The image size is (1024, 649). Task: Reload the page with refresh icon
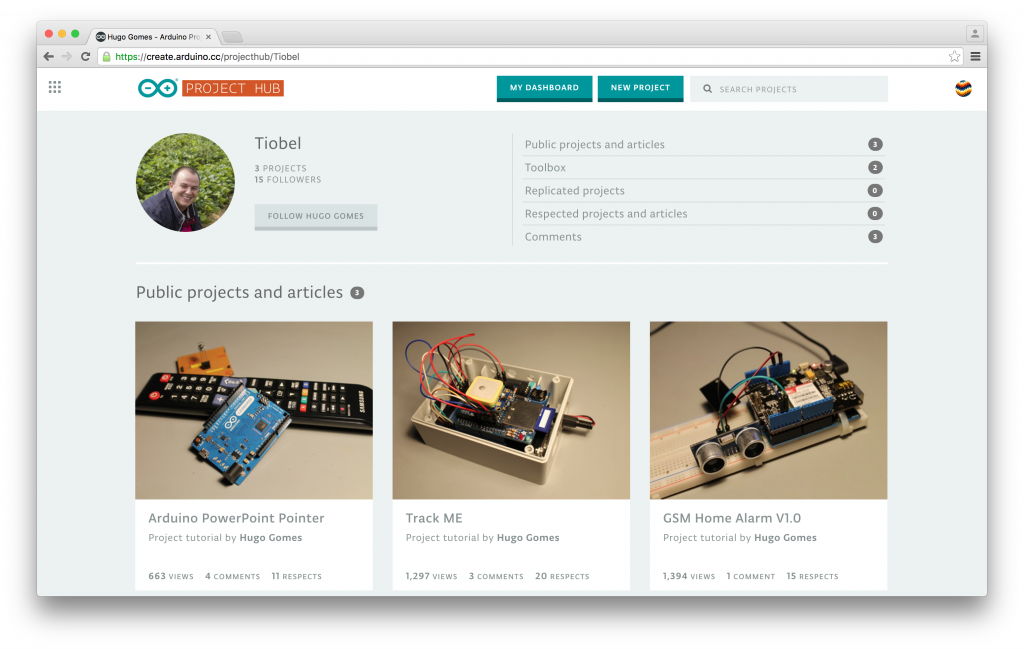(x=85, y=57)
